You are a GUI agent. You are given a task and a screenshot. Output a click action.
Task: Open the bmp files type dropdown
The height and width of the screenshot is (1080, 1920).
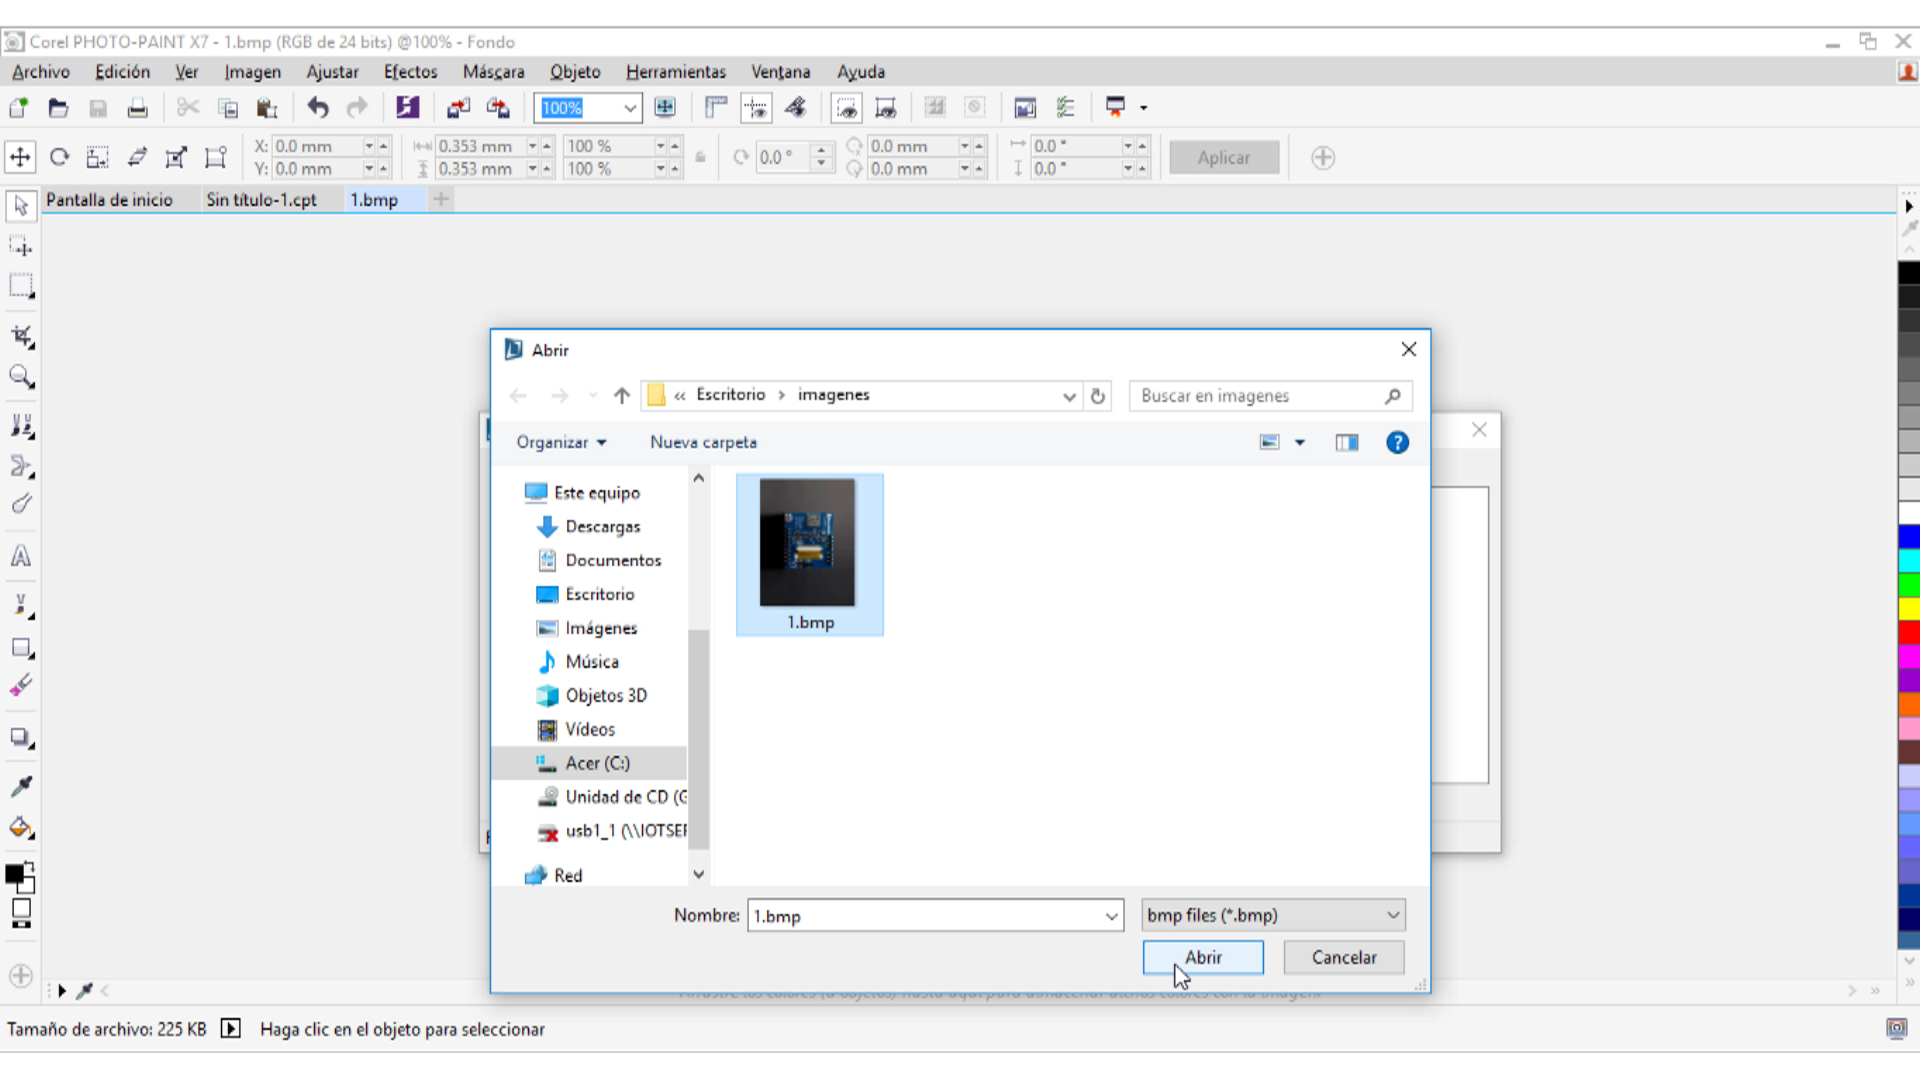1273,915
